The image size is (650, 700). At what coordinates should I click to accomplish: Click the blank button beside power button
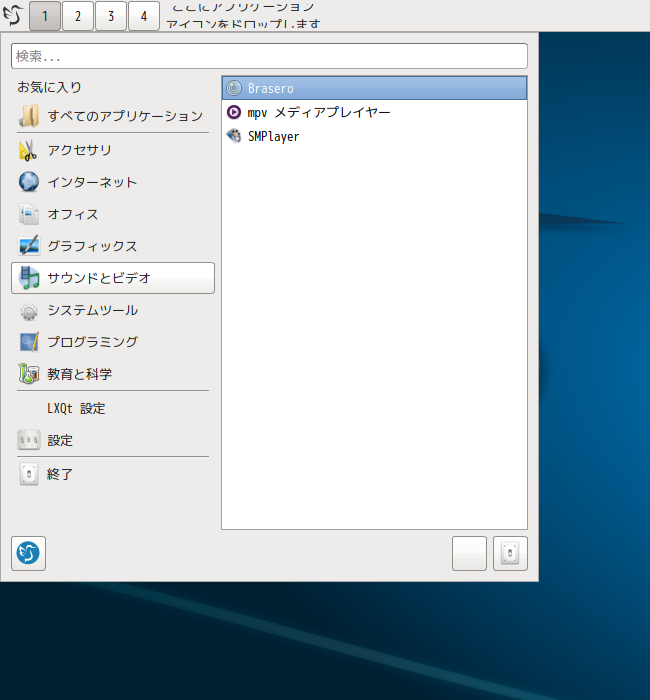tap(469, 554)
